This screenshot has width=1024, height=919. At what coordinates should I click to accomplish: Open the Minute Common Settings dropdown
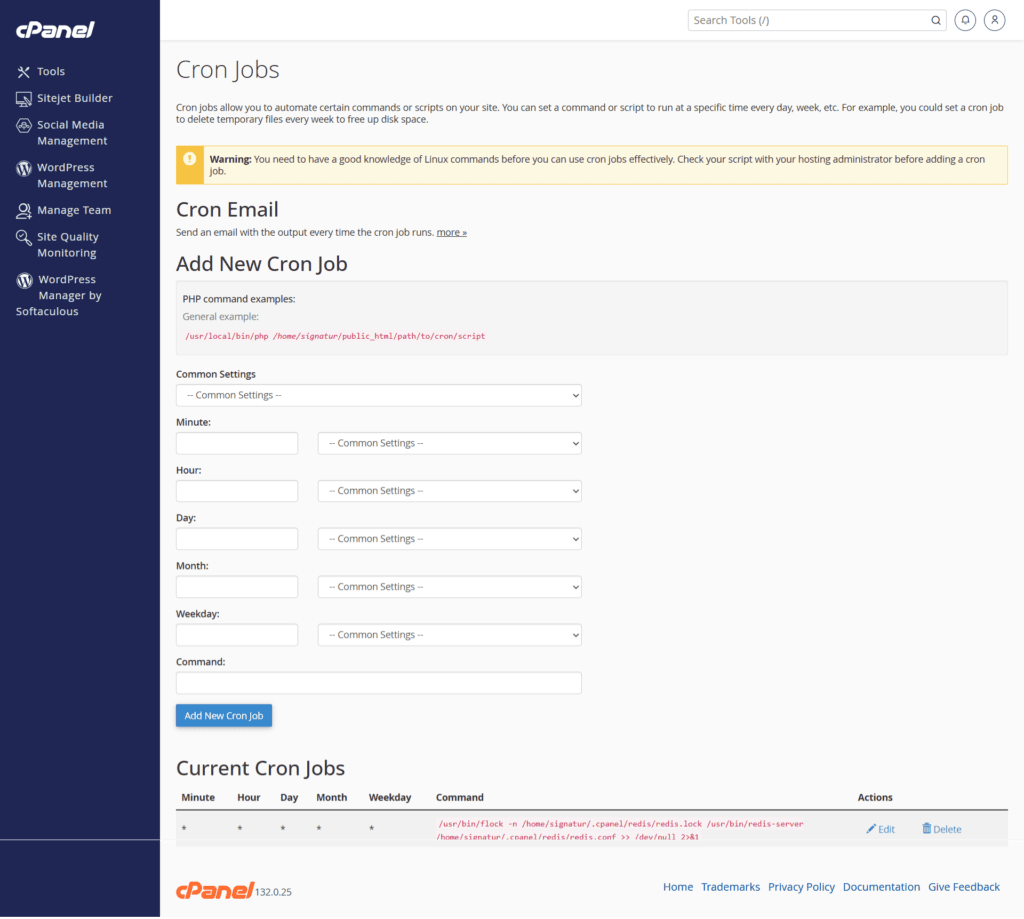click(x=448, y=443)
